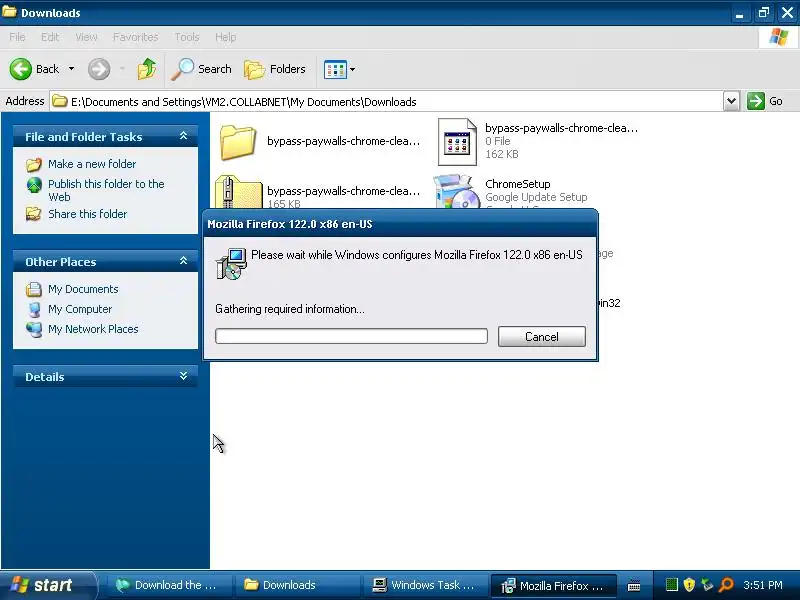Click the orange magnifier tray icon
This screenshot has height=600, width=800.
[726, 585]
